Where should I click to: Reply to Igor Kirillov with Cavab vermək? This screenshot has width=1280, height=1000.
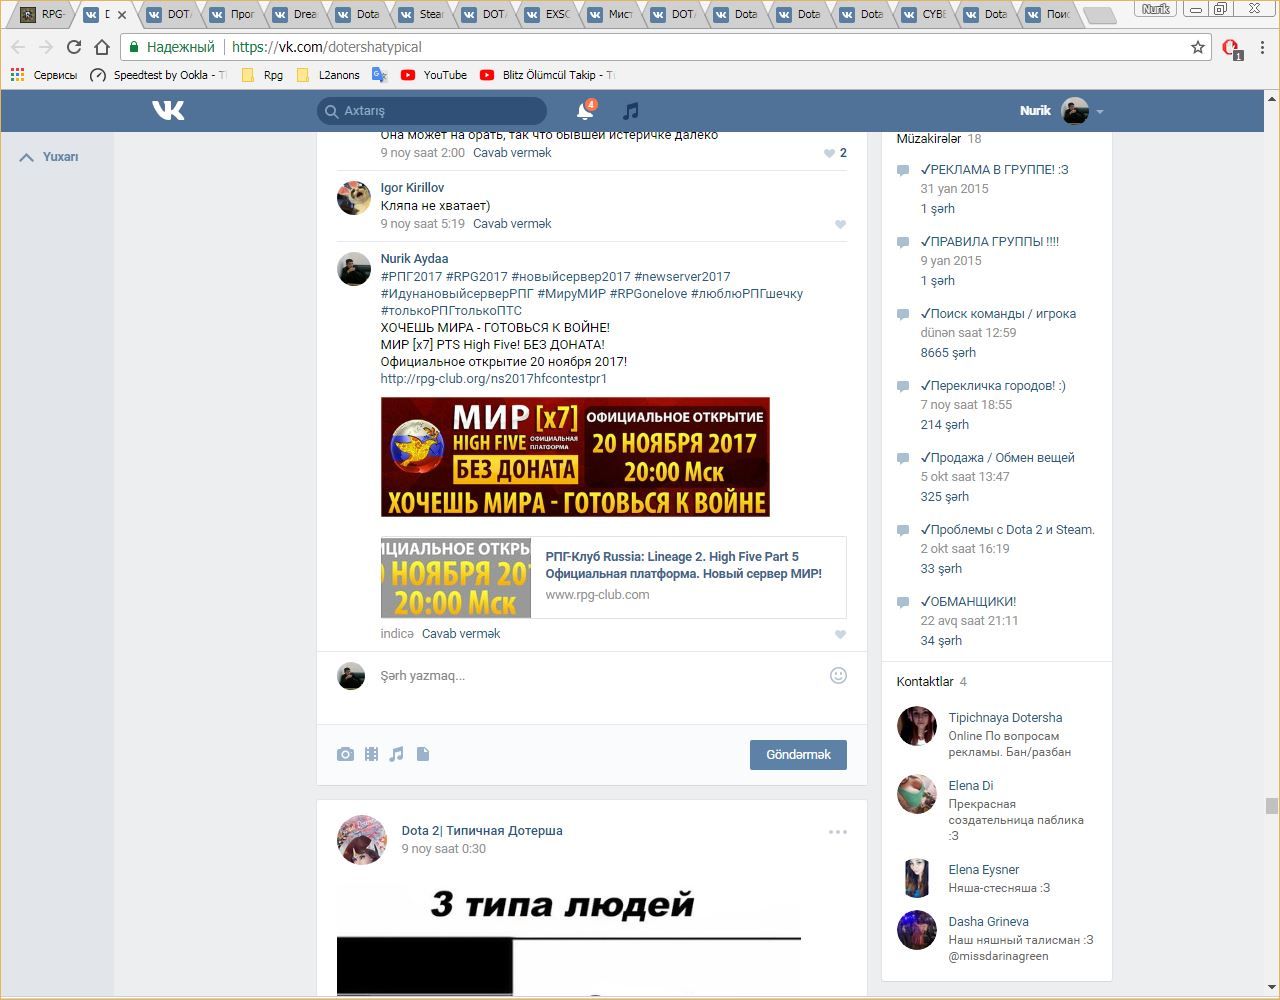pos(512,224)
